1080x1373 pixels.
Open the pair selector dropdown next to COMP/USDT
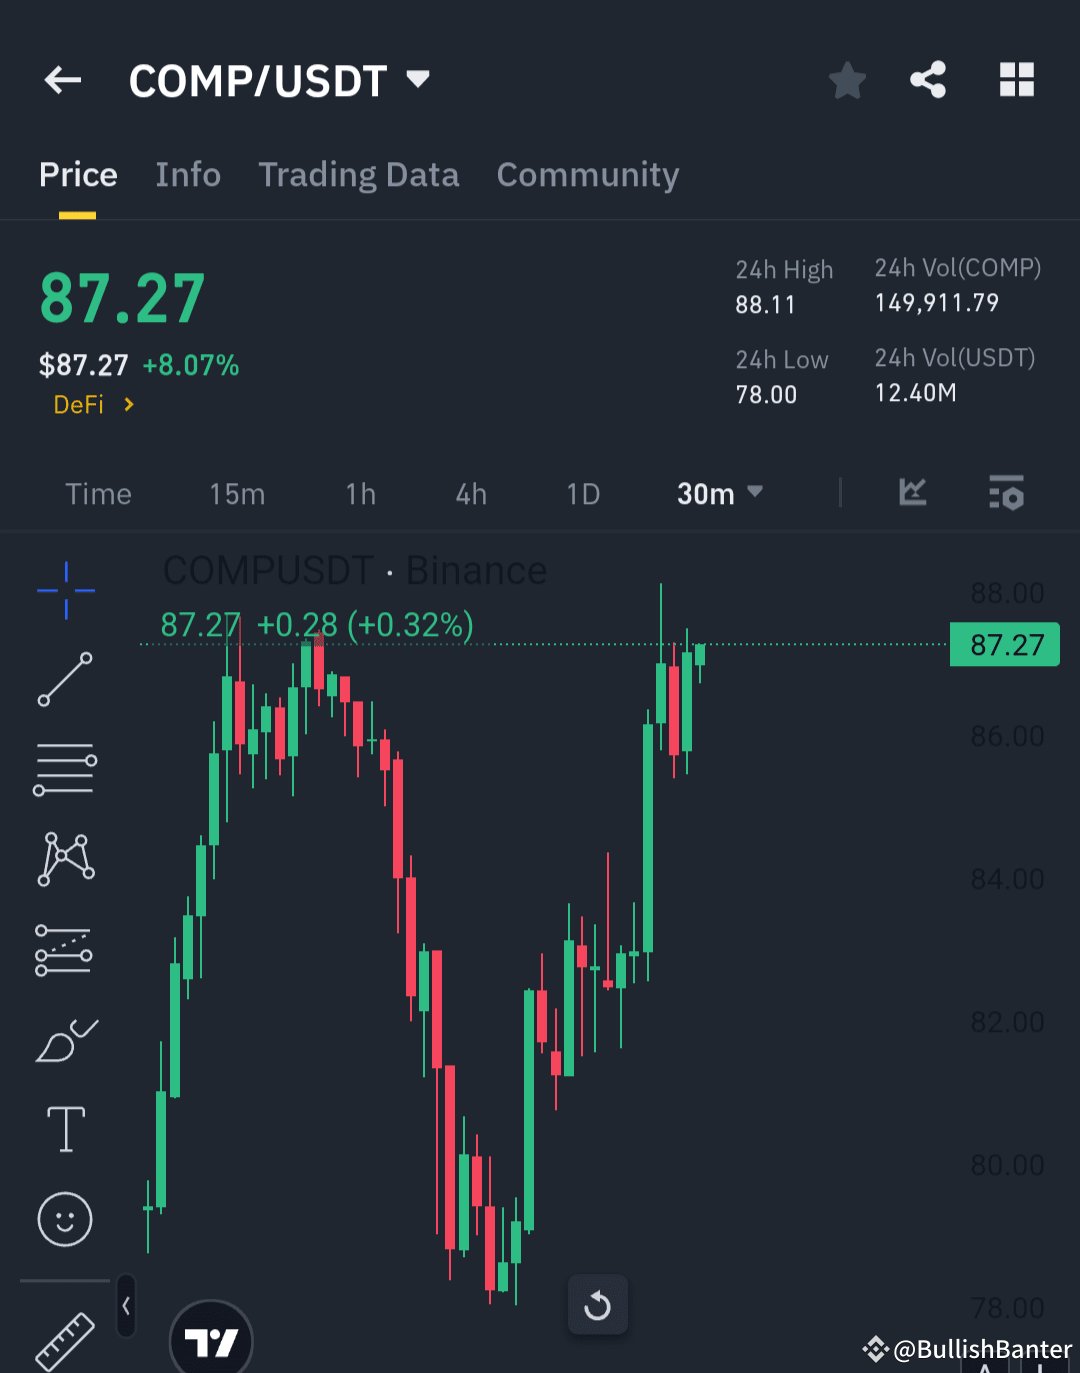tap(417, 79)
